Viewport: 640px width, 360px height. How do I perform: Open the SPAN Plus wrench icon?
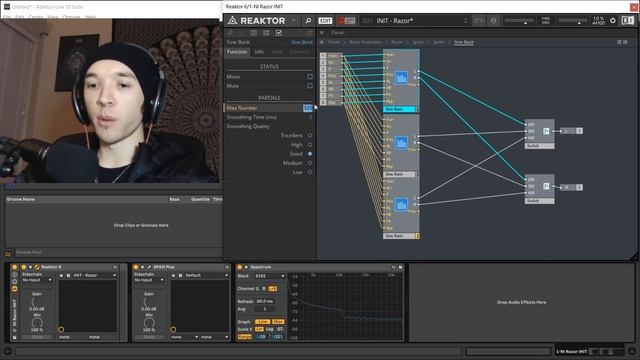click(x=149, y=267)
